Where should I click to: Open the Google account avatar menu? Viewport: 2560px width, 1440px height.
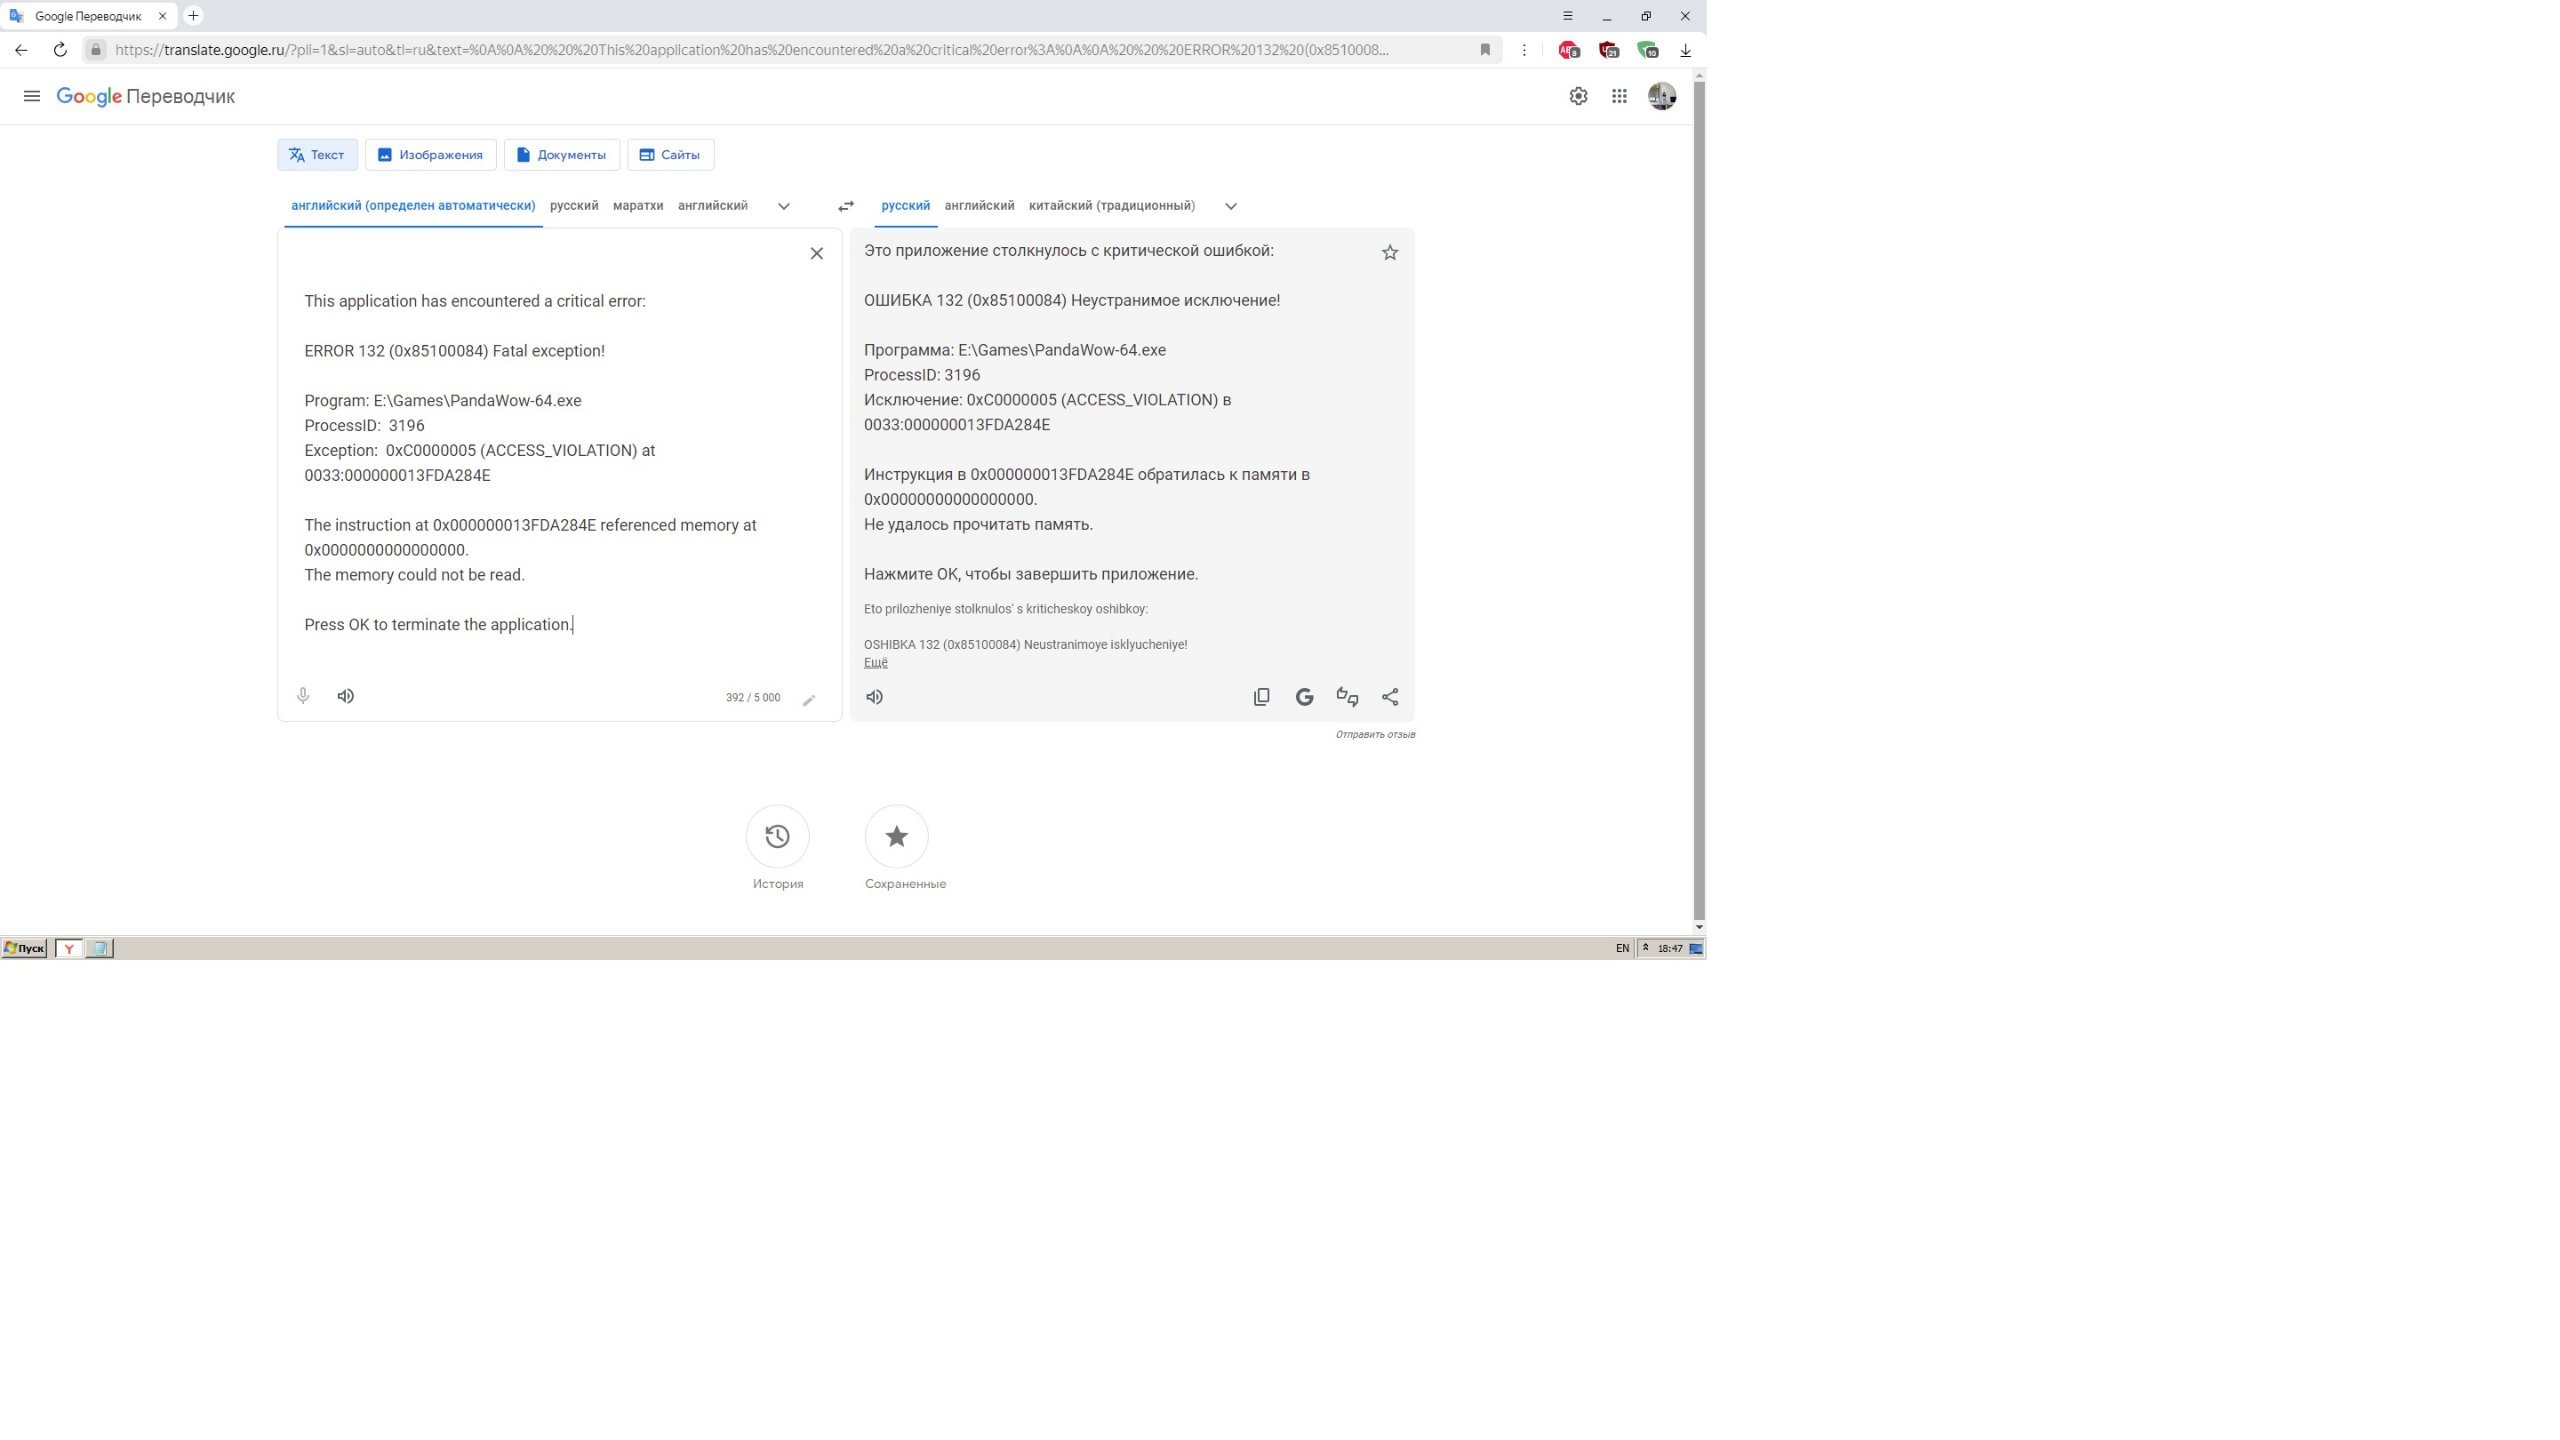(x=1662, y=96)
